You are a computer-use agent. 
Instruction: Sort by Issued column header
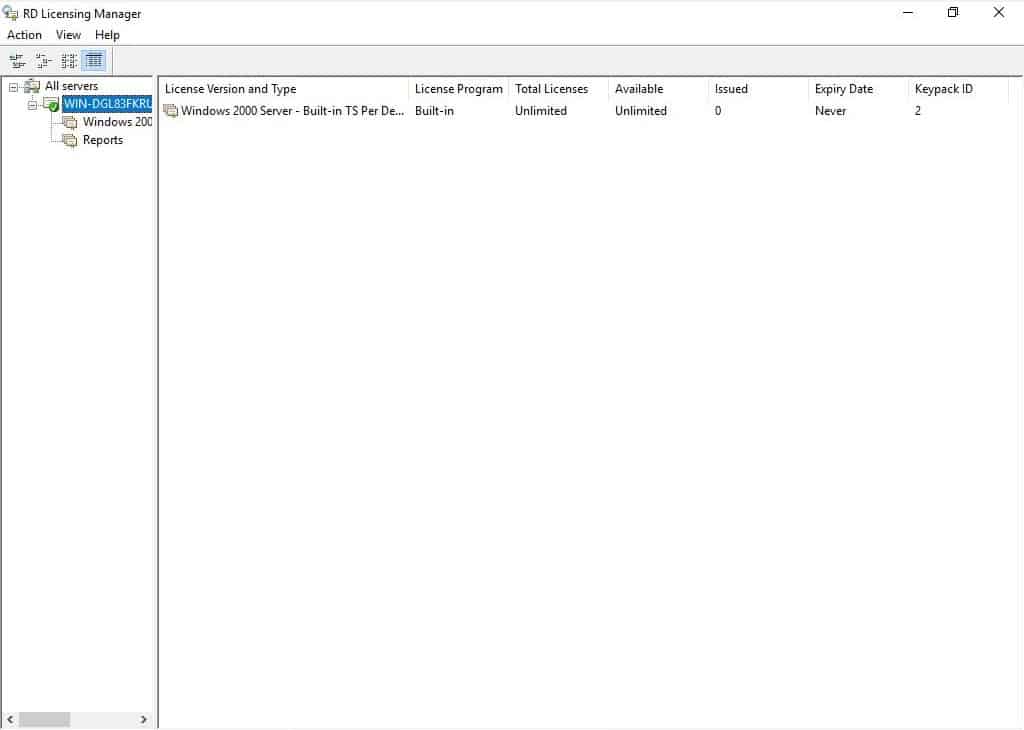pos(758,89)
